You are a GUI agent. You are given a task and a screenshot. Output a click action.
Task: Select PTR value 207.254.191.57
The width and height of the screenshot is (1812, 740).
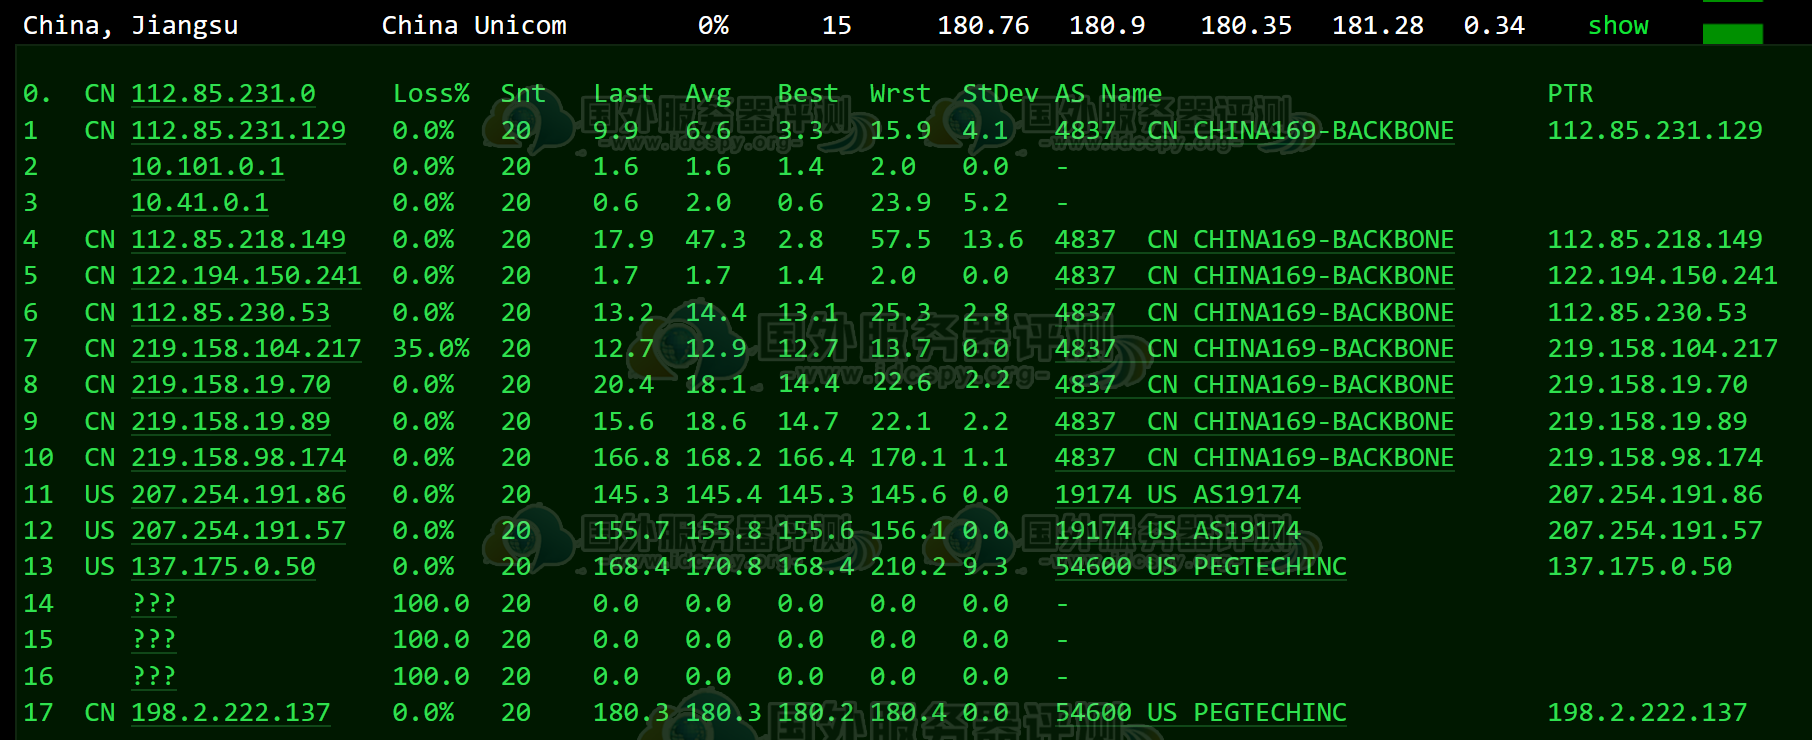pos(1655,531)
